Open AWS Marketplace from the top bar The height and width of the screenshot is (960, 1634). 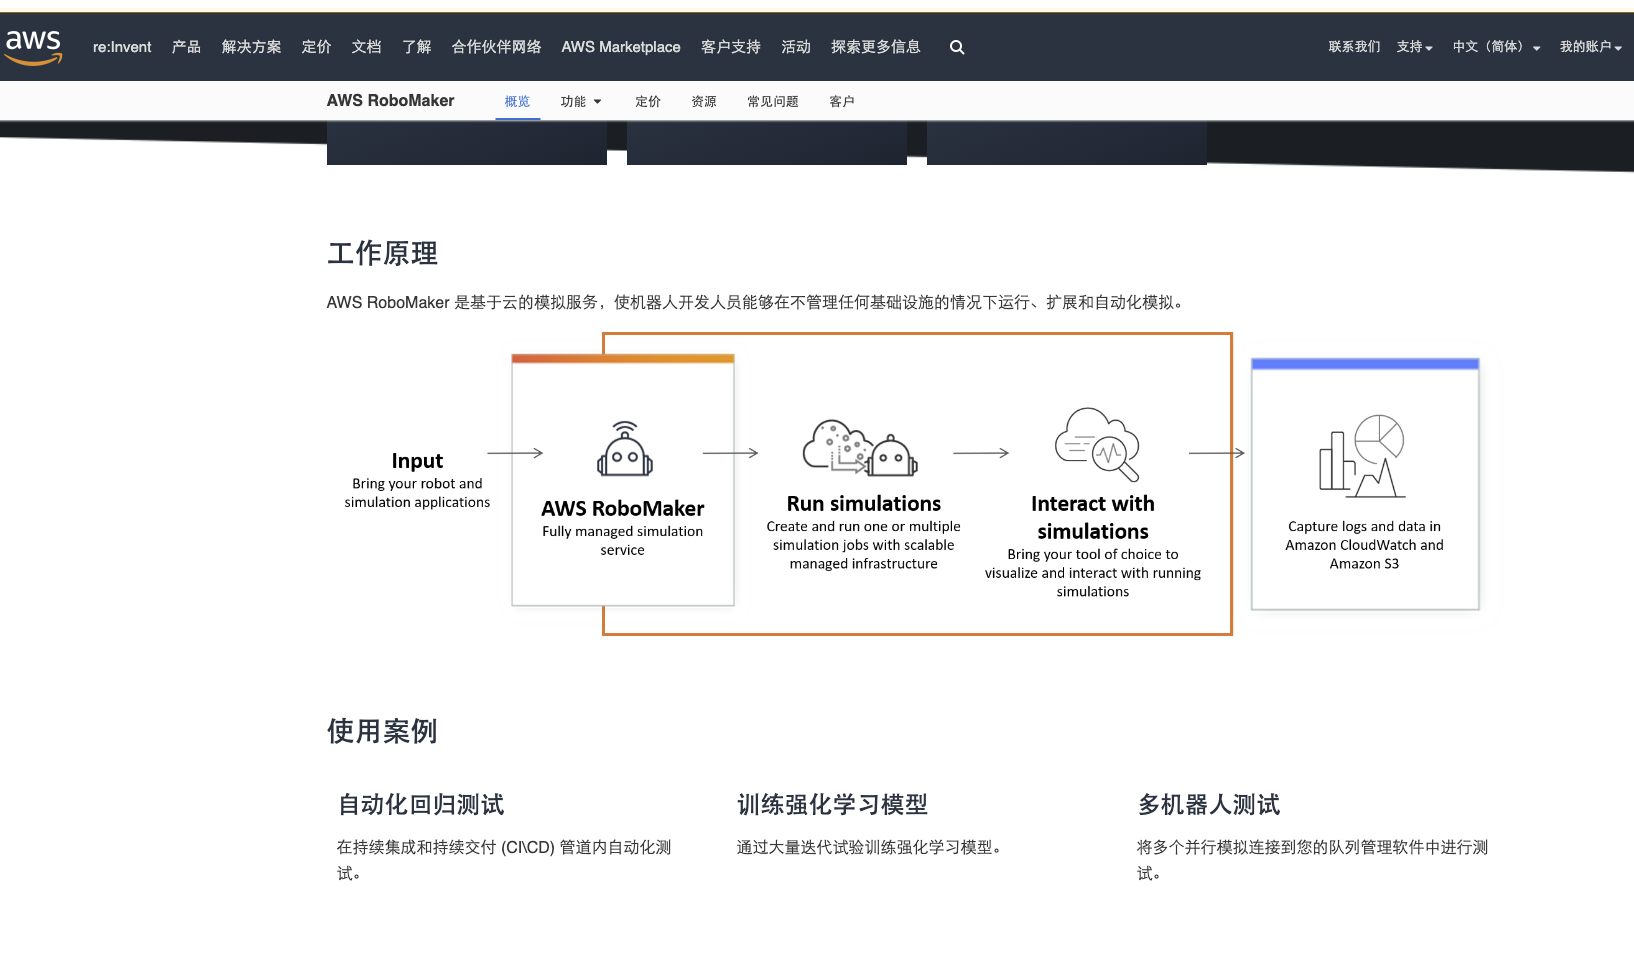point(620,47)
